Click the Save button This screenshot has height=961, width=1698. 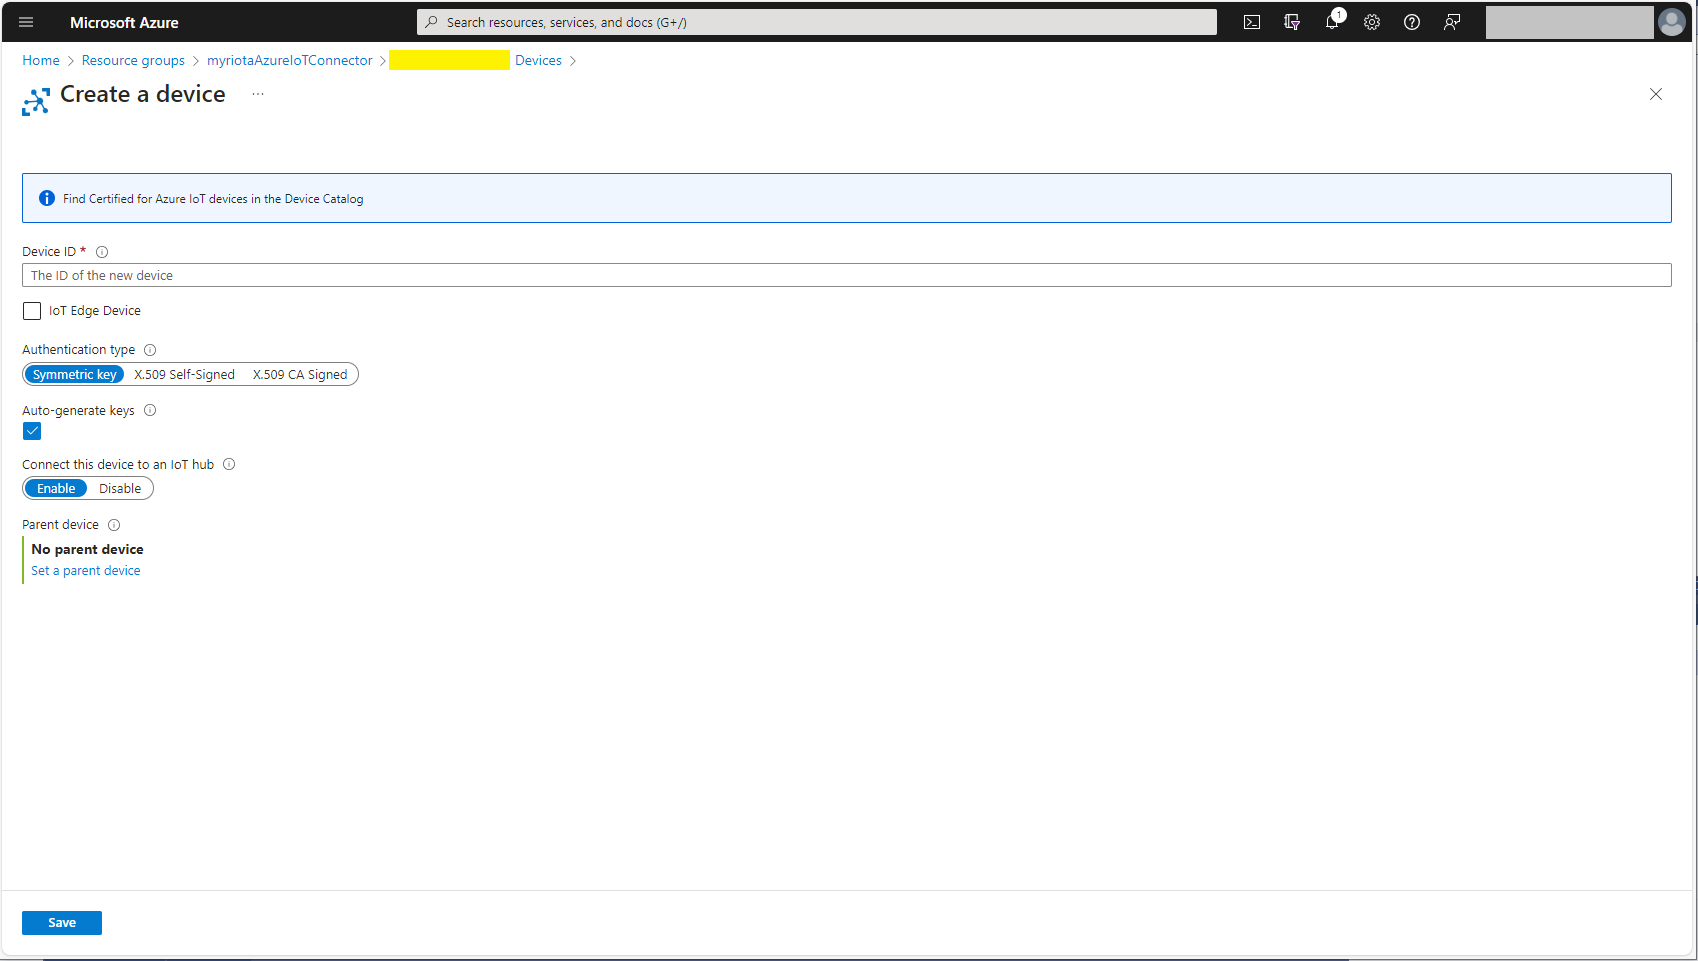tap(62, 923)
